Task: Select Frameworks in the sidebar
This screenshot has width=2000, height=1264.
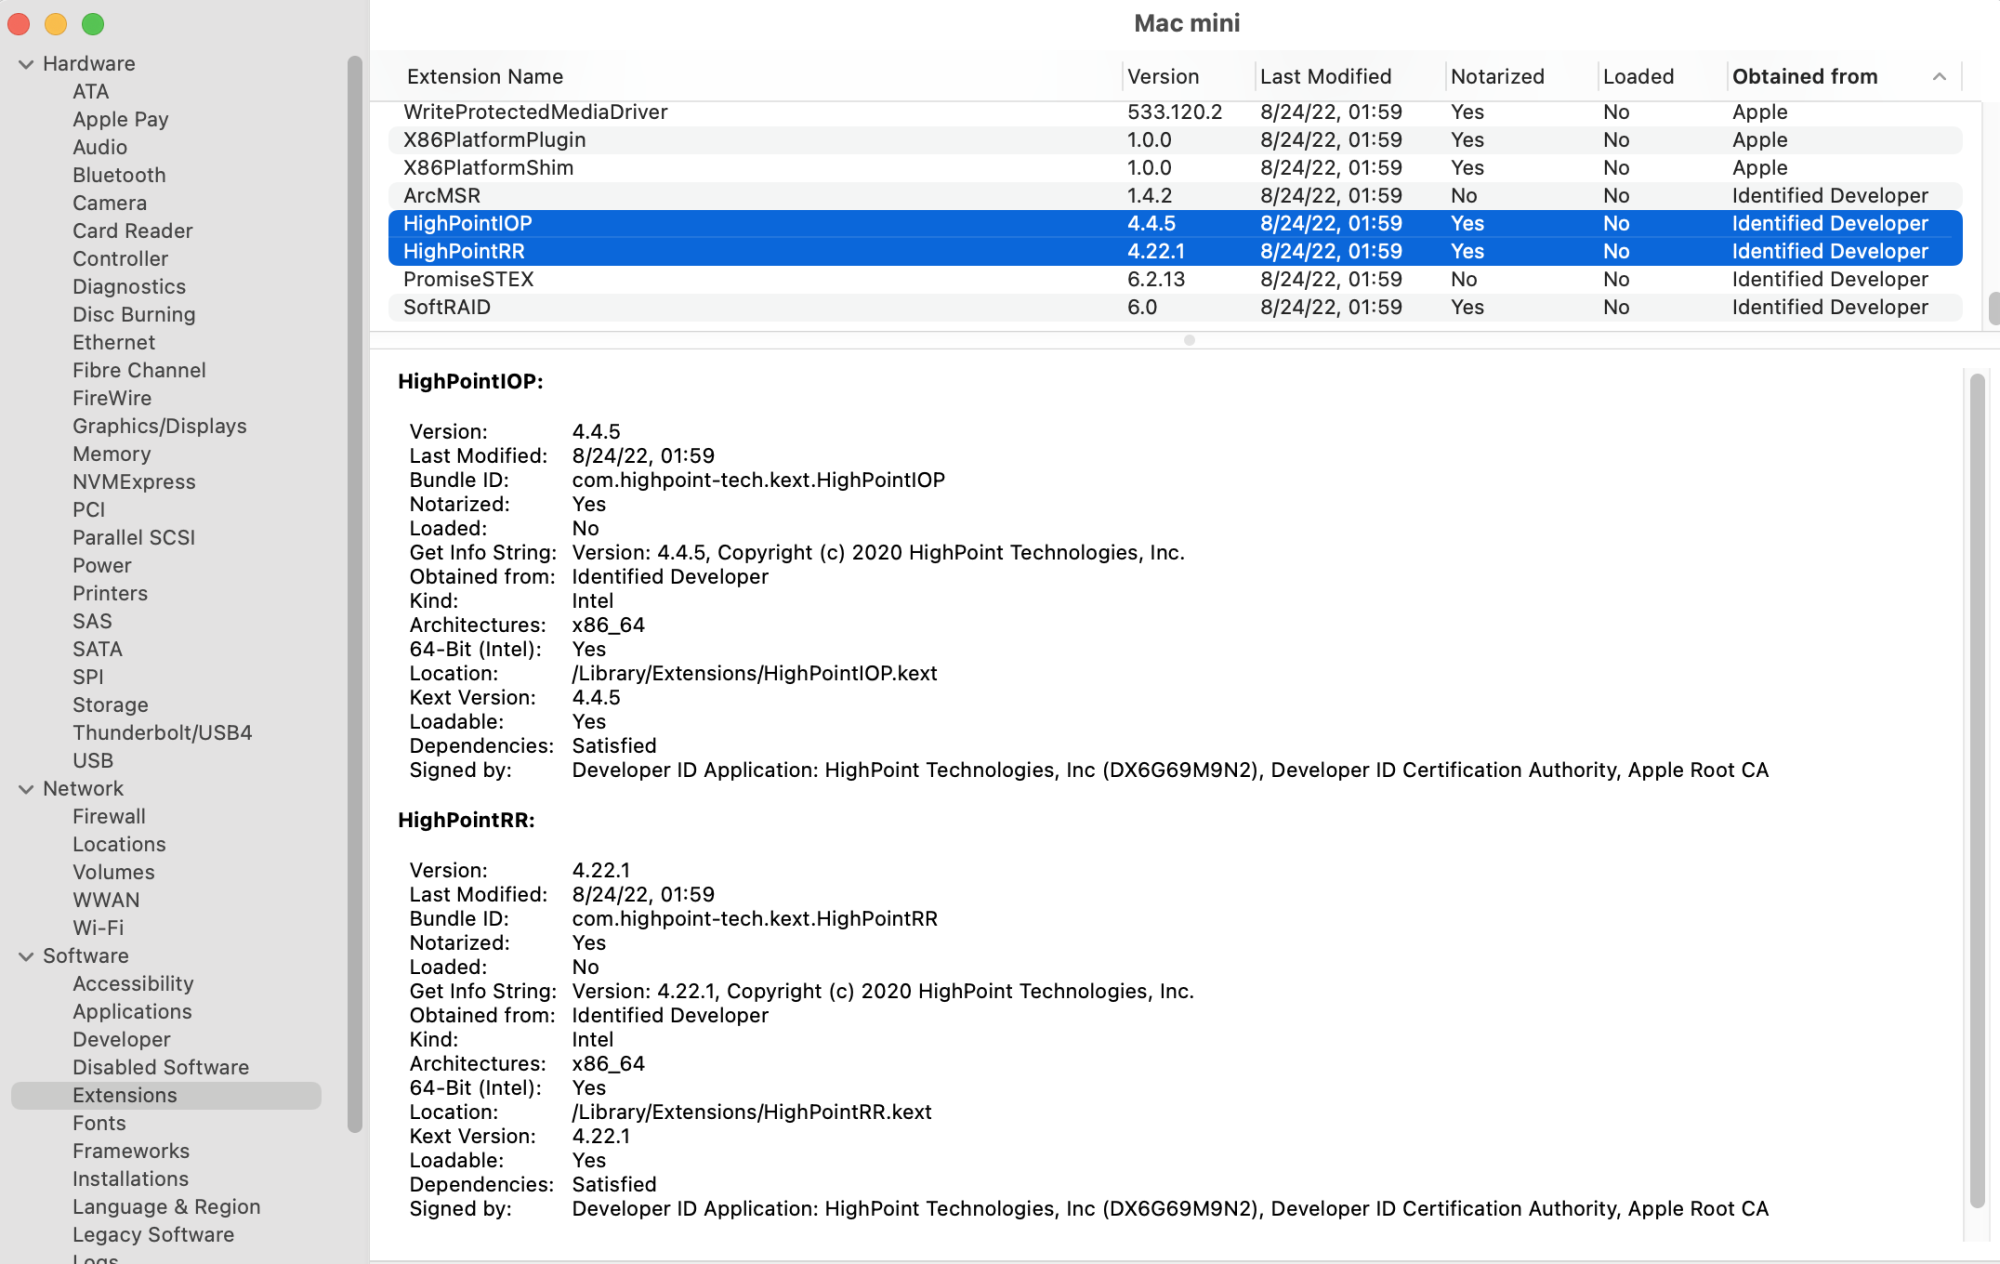Action: [131, 1152]
